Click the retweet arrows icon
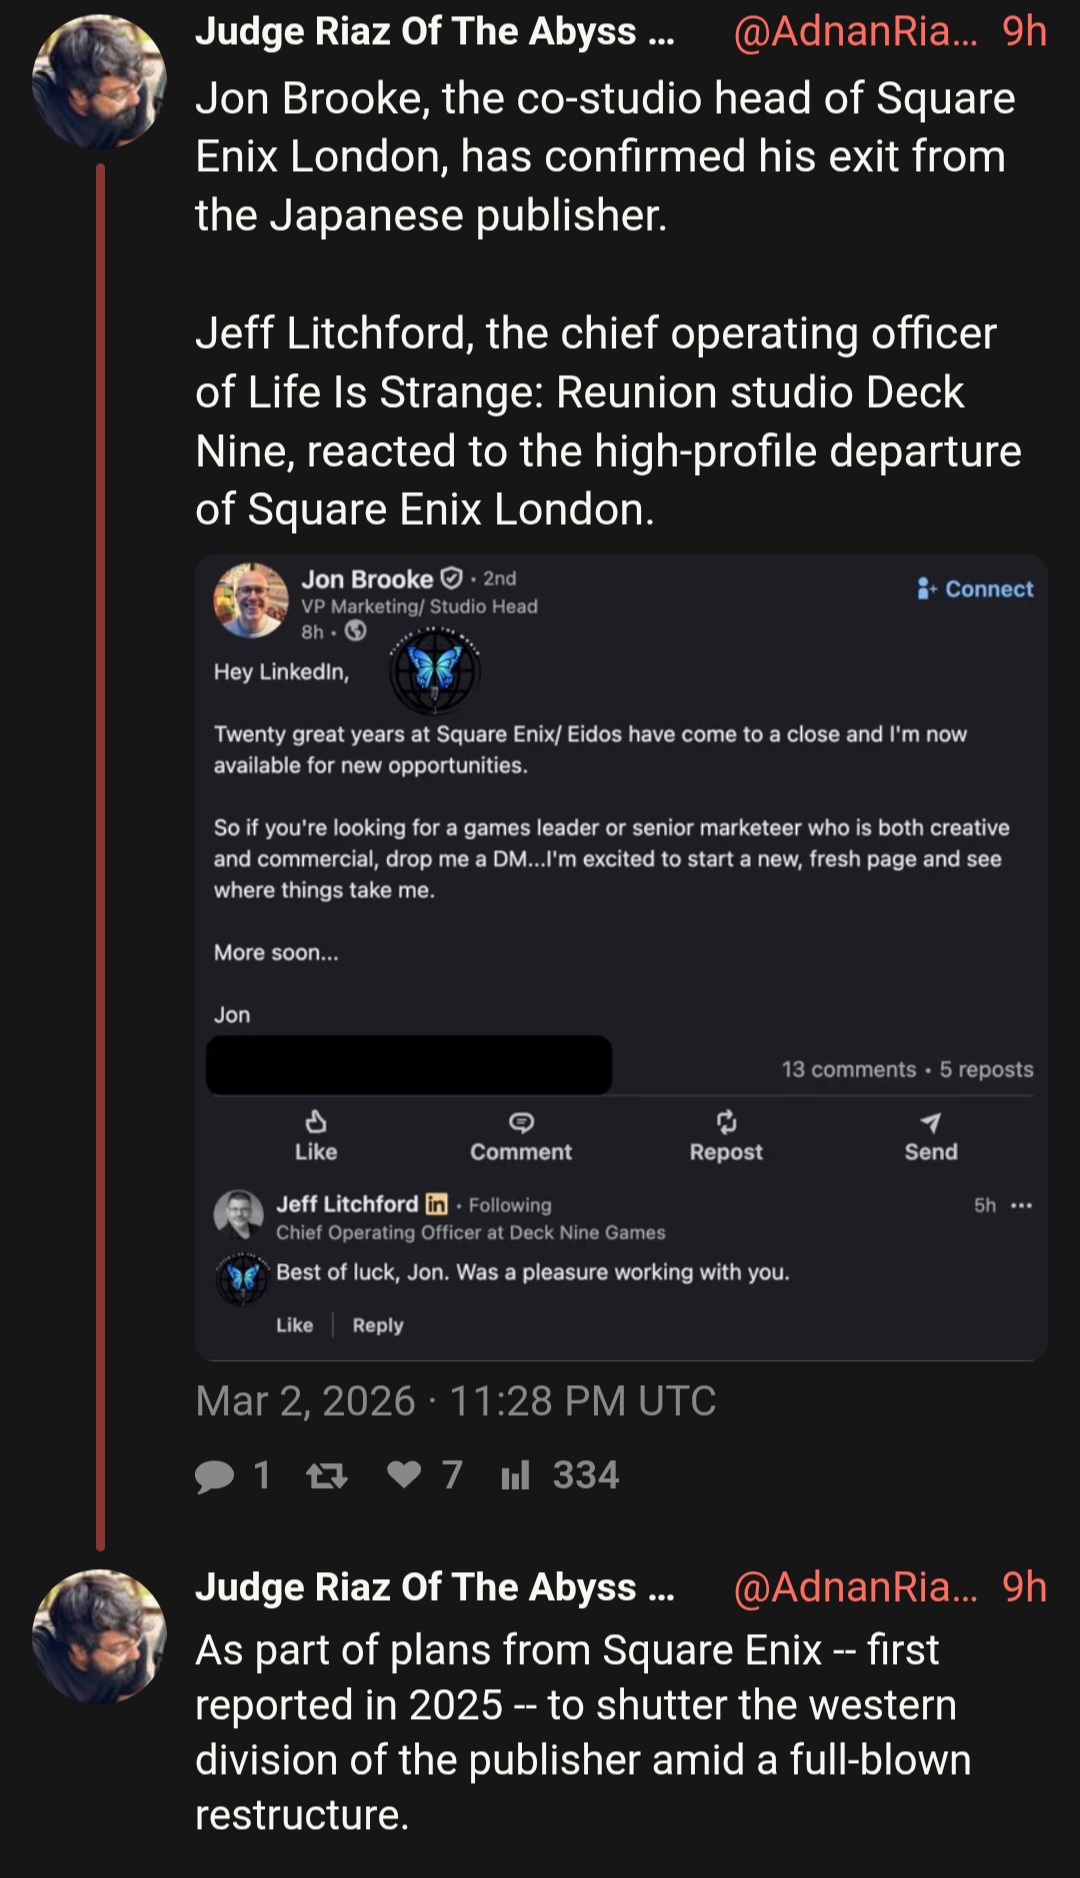Screen dimensions: 1080x1878 point(327,1476)
